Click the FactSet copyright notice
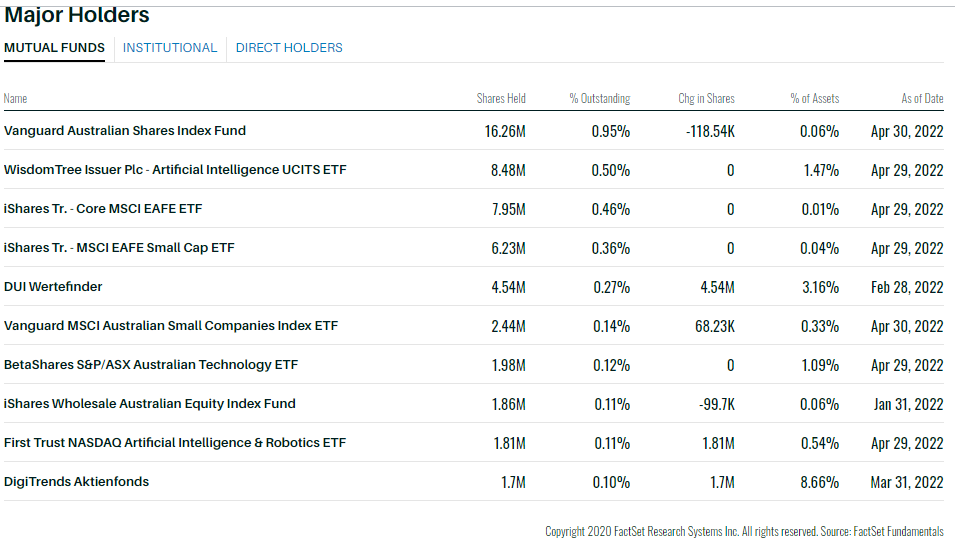955x539 pixels. 744,531
